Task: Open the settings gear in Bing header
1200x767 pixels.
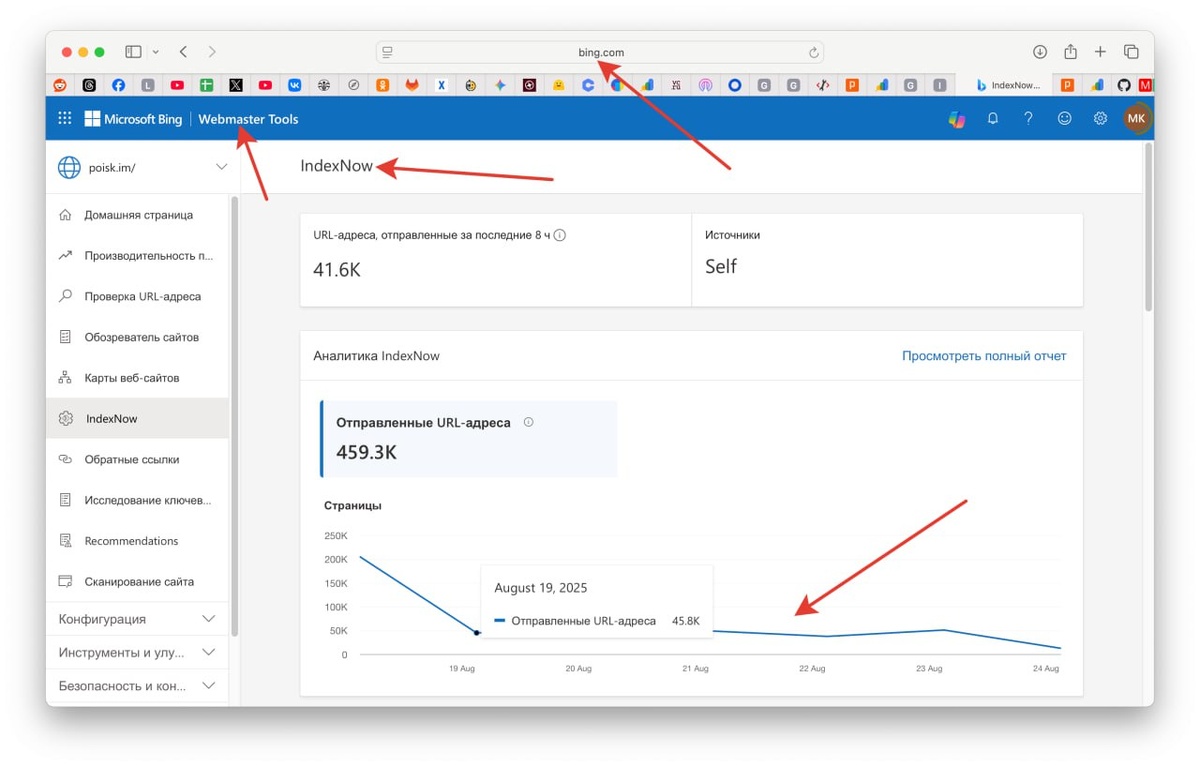Action: pos(1100,118)
